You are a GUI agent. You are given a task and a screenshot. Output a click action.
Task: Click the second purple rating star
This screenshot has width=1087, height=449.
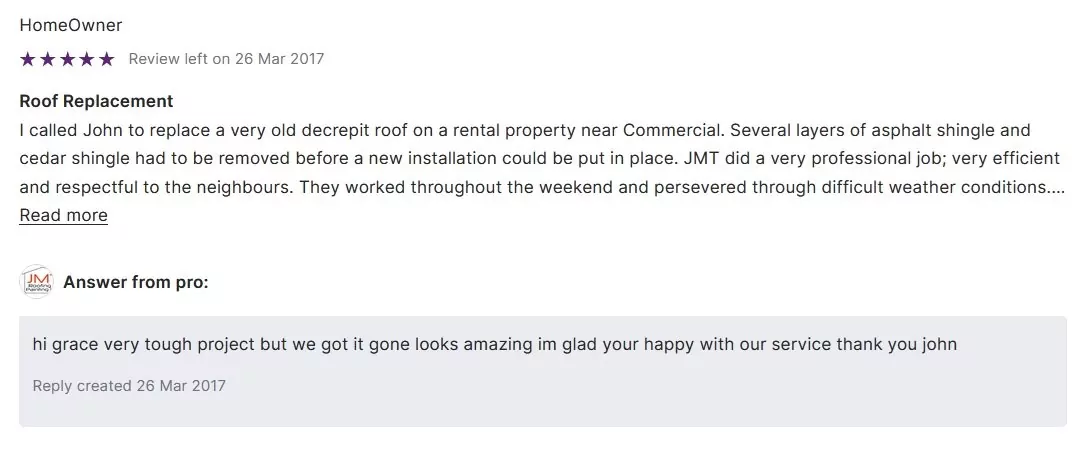click(47, 59)
